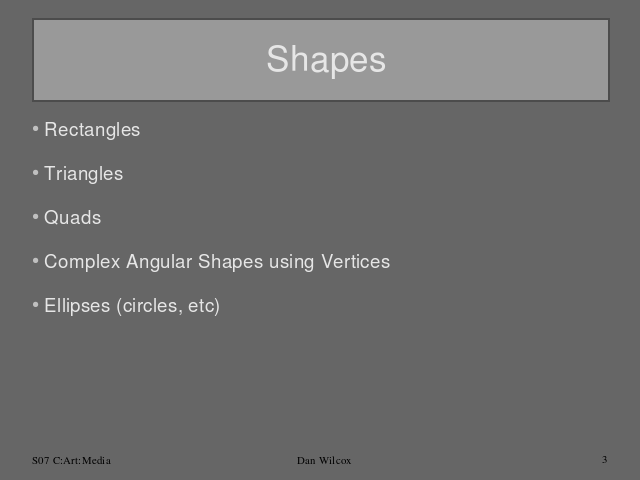Click the bullet dot before Quads
This screenshot has width=640, height=480.
36,217
